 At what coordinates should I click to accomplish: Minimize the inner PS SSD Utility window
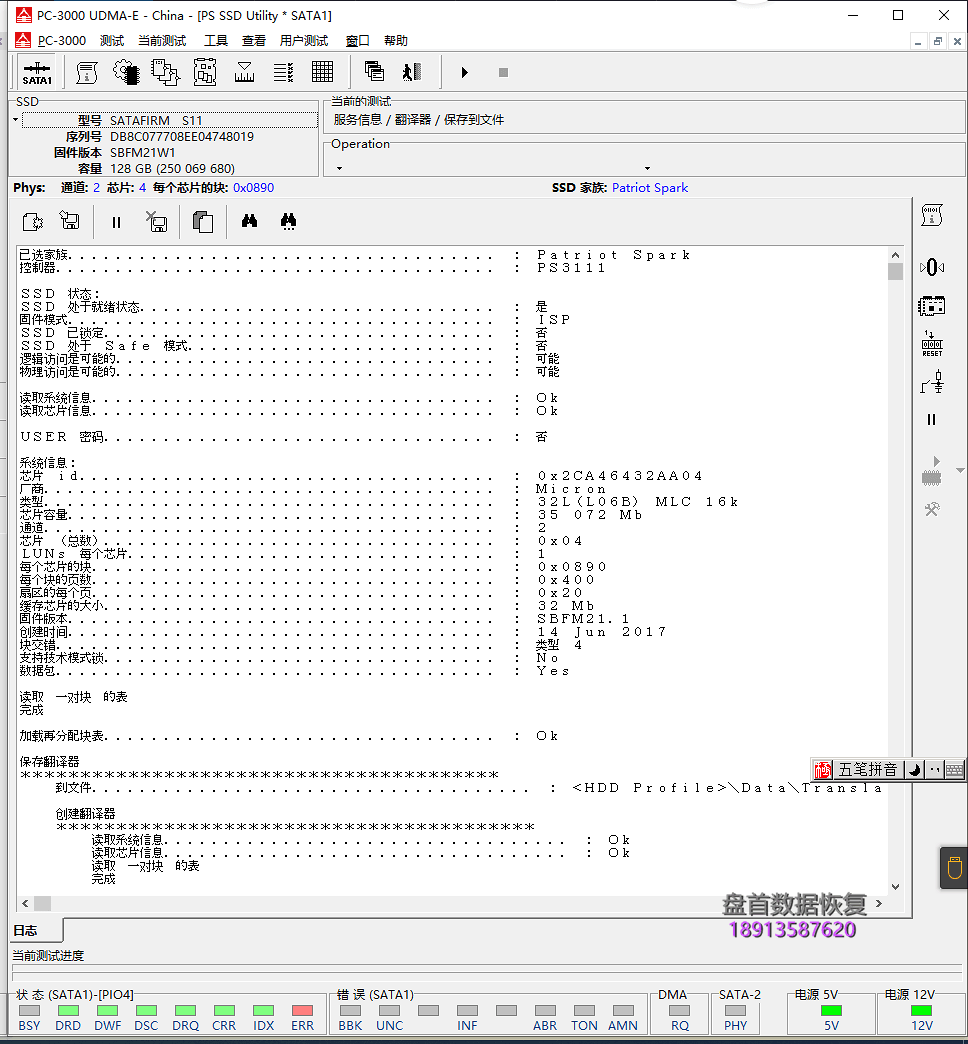(918, 41)
